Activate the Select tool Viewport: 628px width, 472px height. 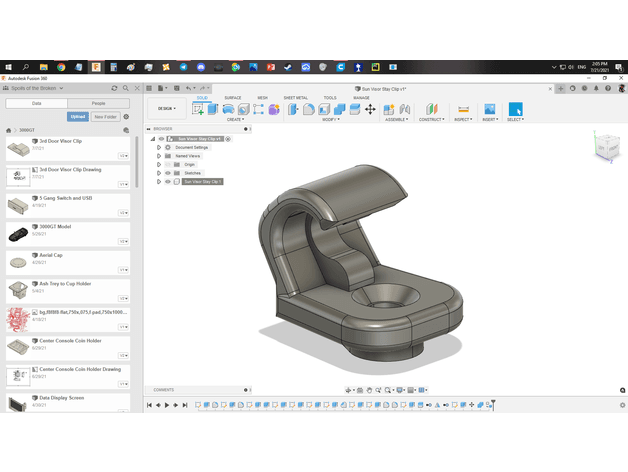tap(515, 109)
